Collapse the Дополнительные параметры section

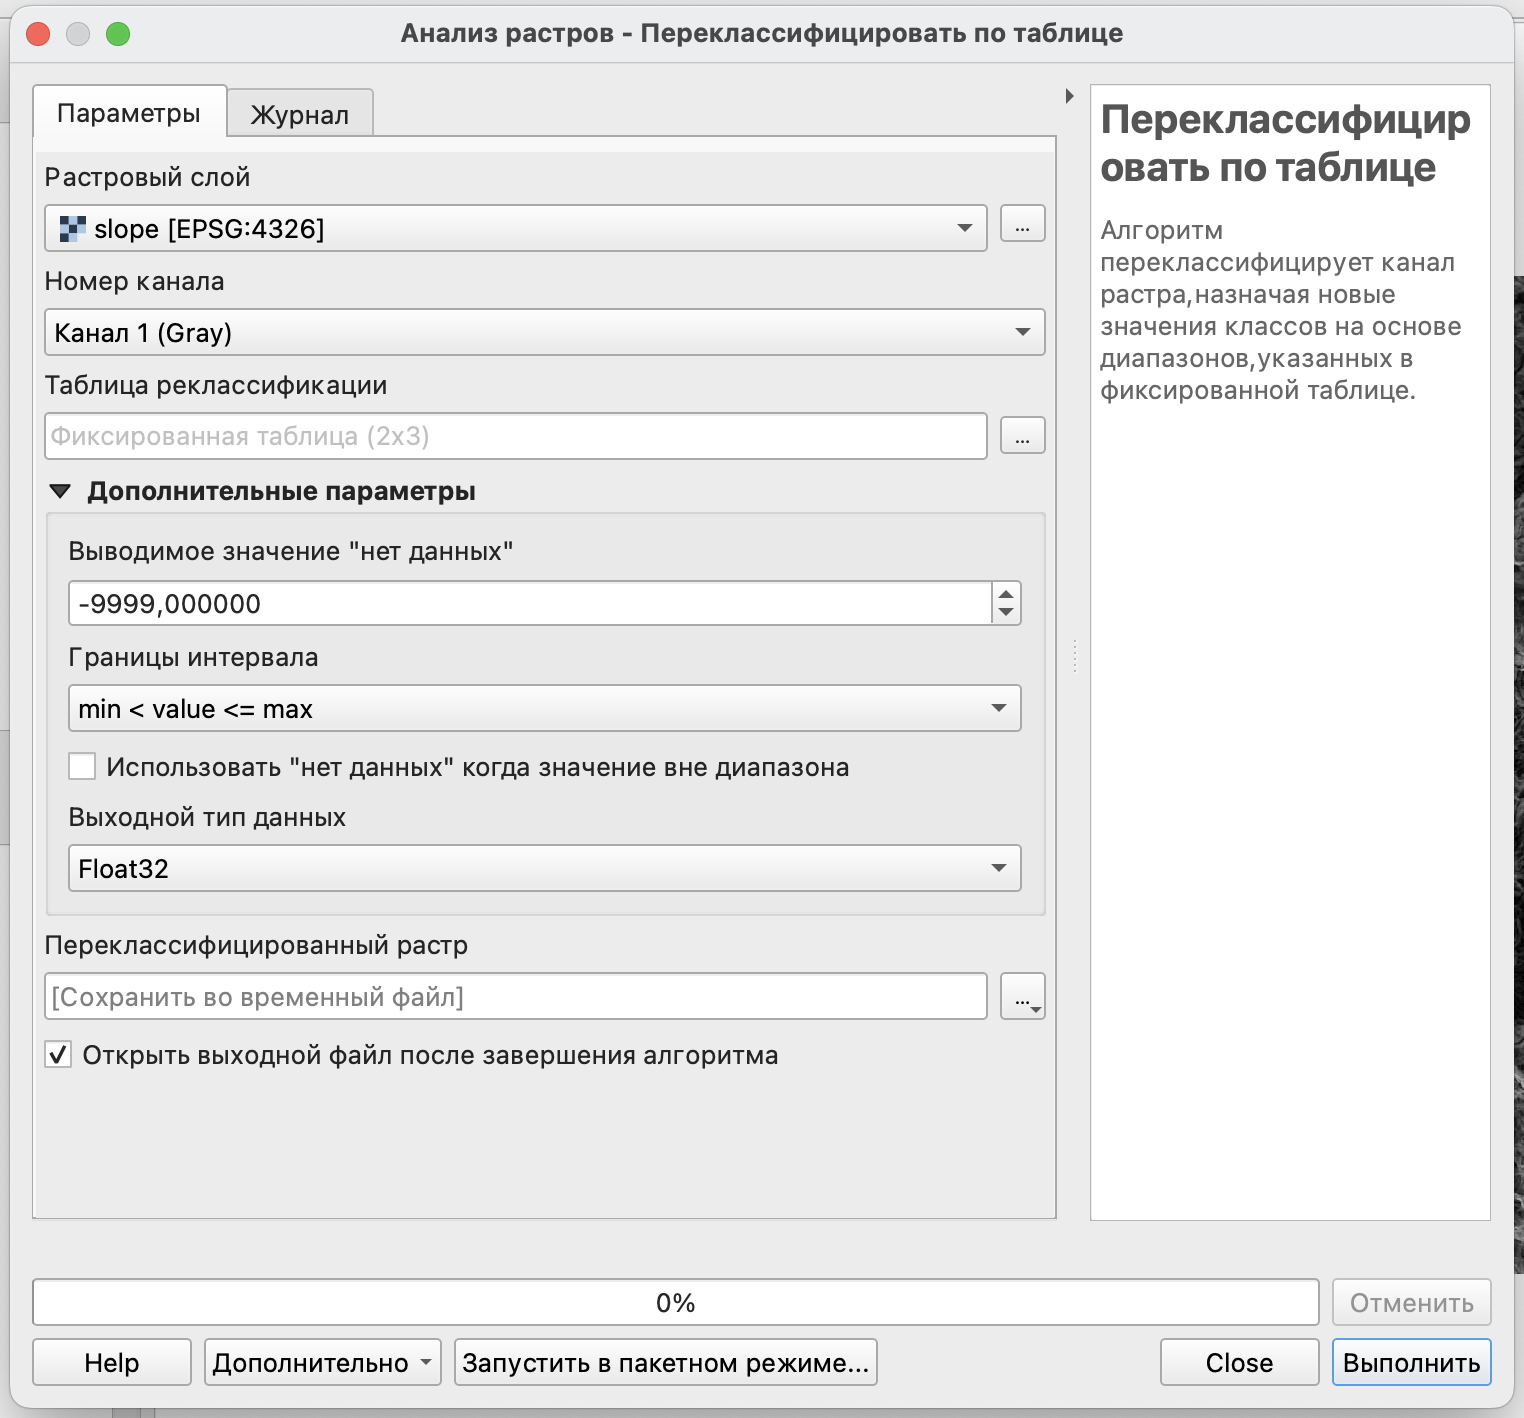pyautogui.click(x=60, y=491)
